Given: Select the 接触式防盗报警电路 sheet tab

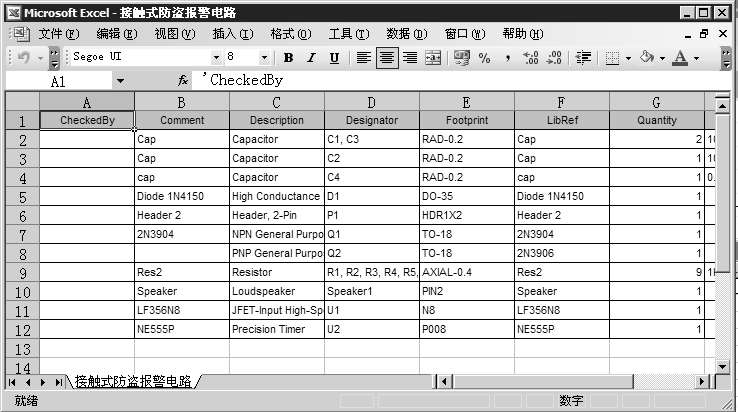Looking at the screenshot, I should point(133,381).
